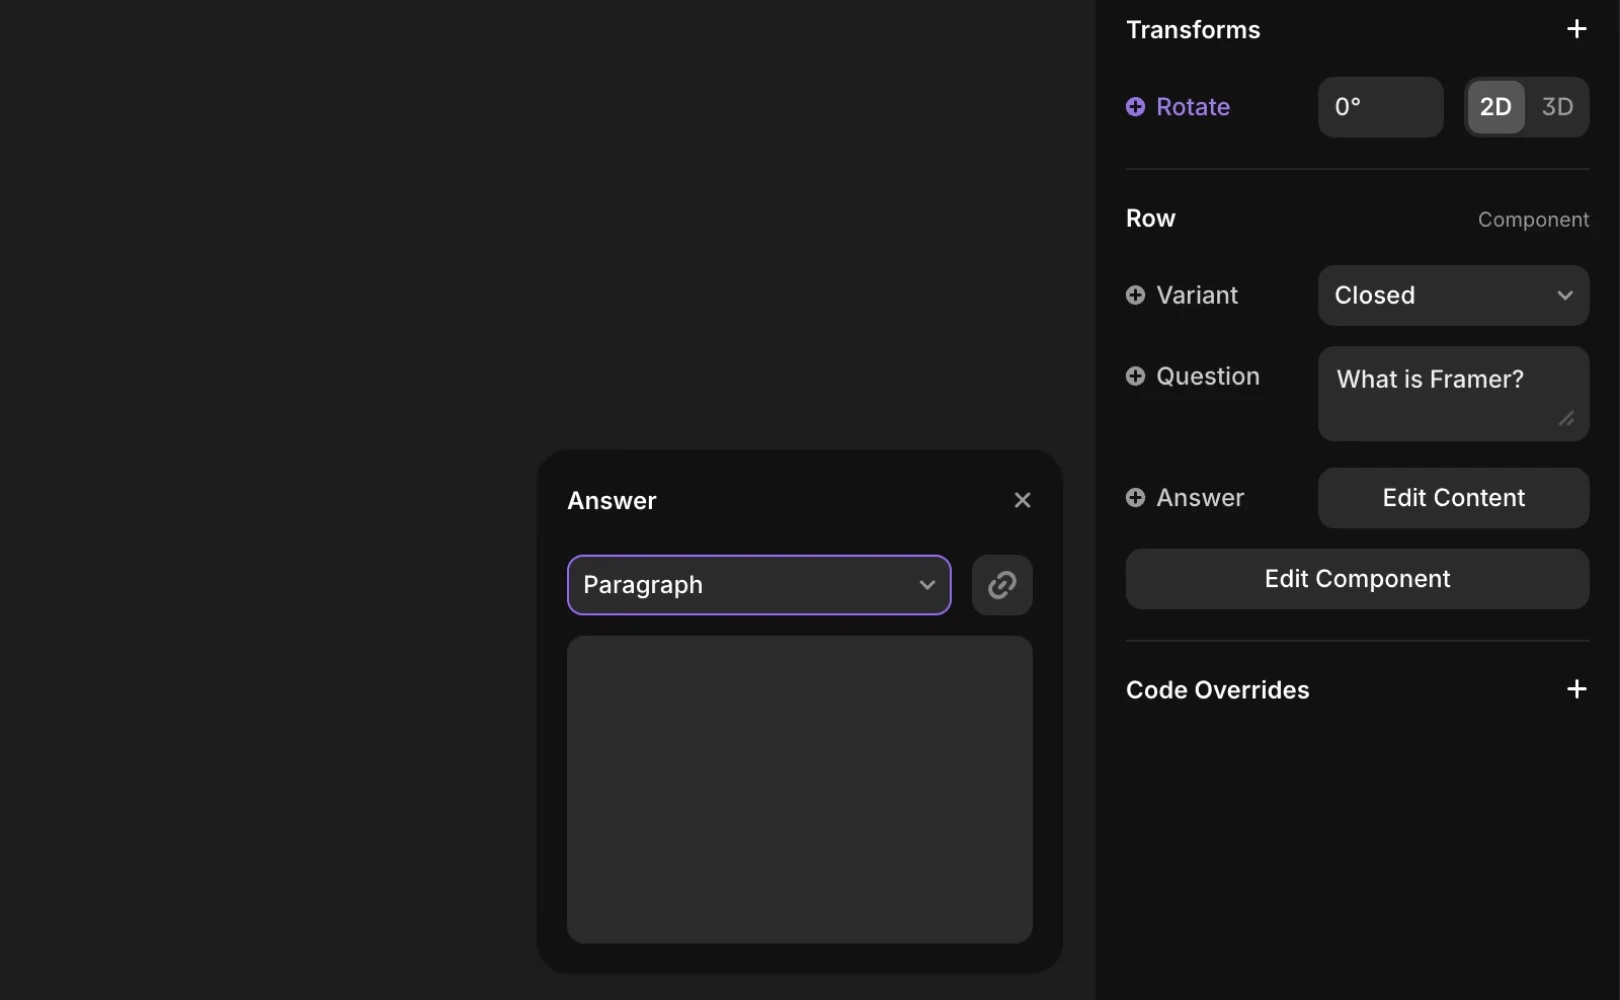Click the Variant property label
The width and height of the screenshot is (1620, 1000).
1197,295
